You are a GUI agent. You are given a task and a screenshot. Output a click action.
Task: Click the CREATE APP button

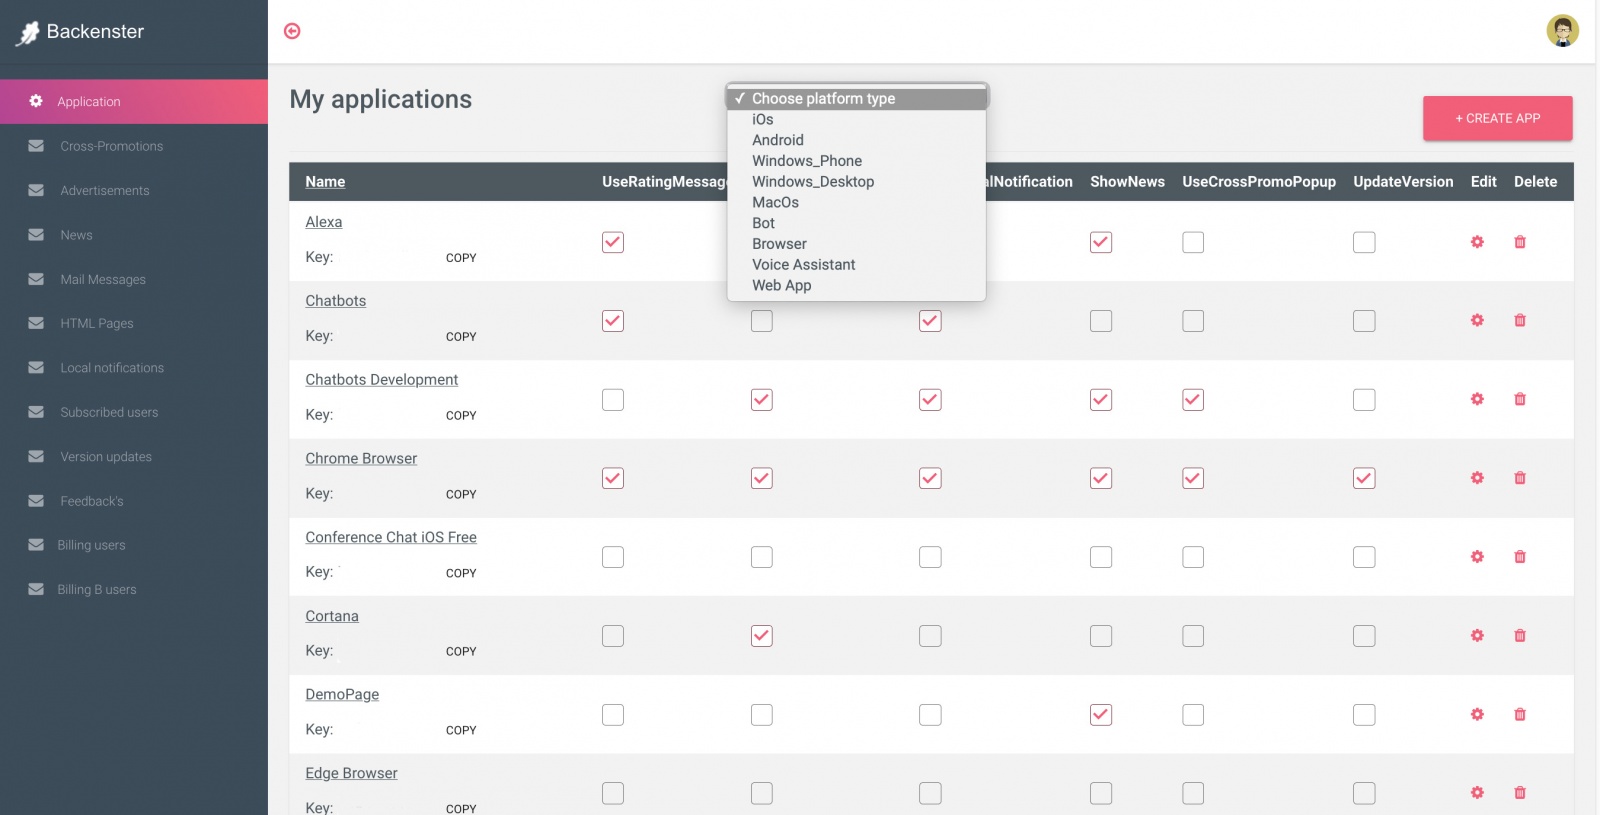1497,118
